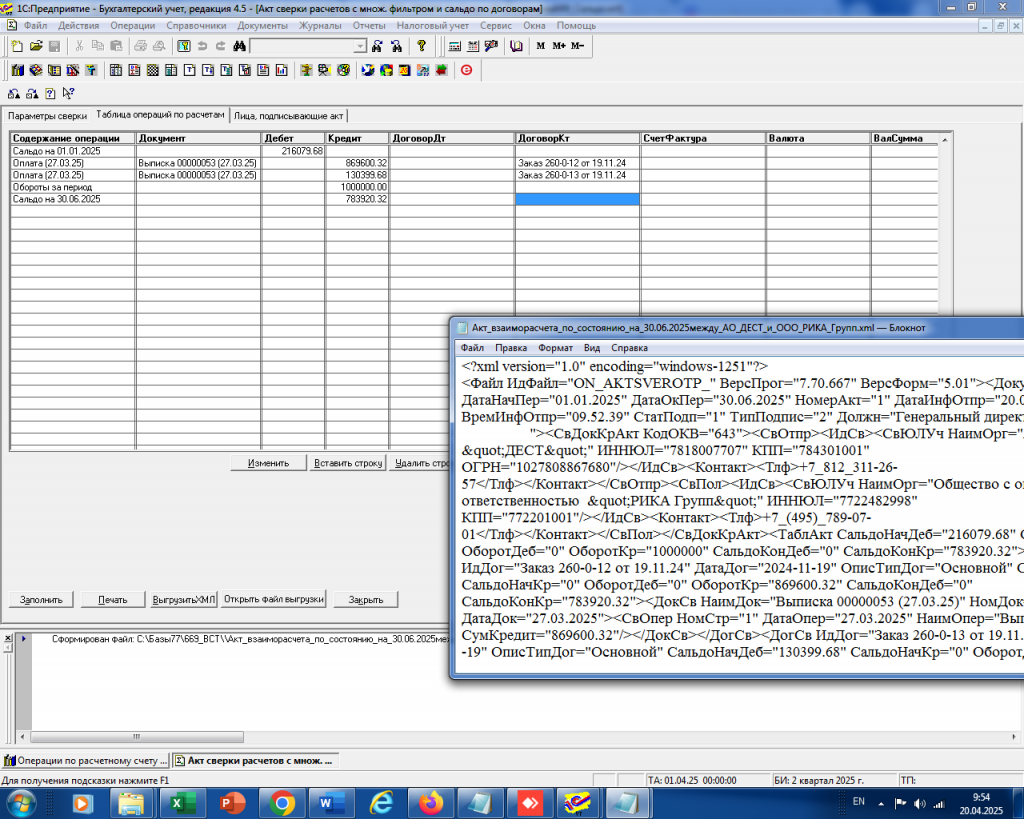Click the bar chart report icon in second toolbar
The width and height of the screenshot is (1024, 819).
coord(281,70)
